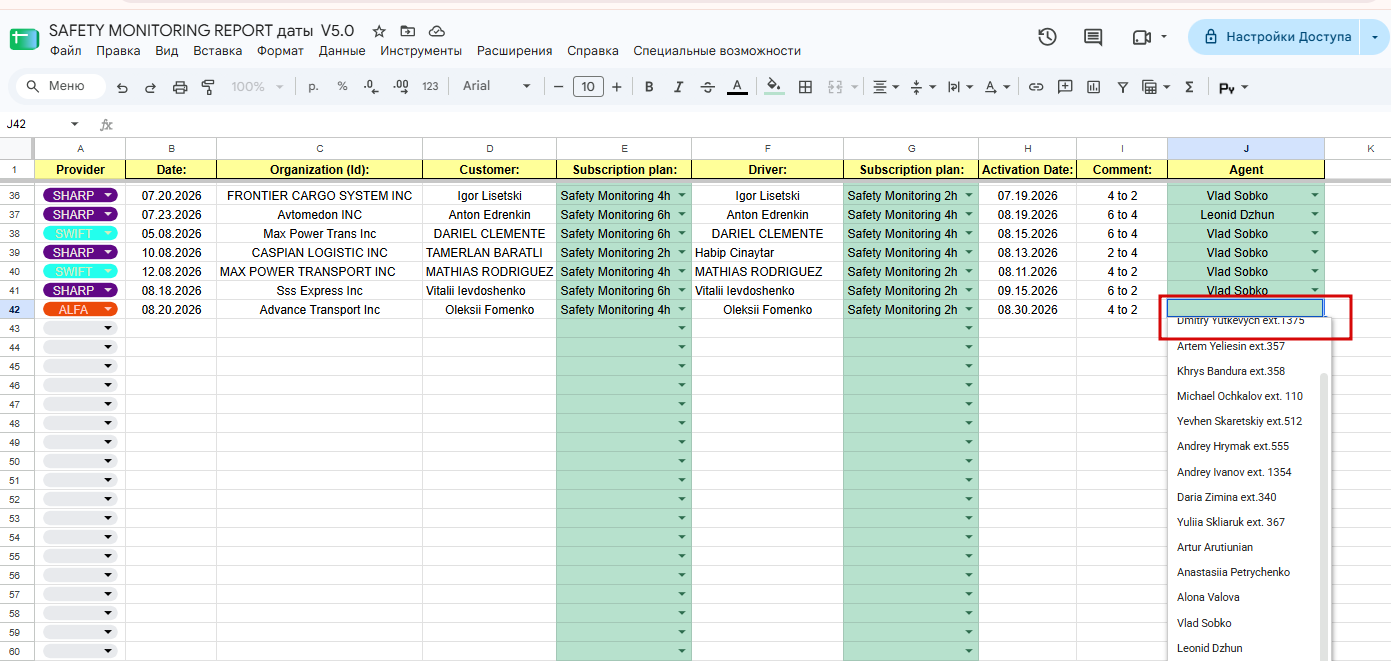This screenshot has height=661, width=1391.
Task: Increase decimal places icon
Action: click(401, 87)
